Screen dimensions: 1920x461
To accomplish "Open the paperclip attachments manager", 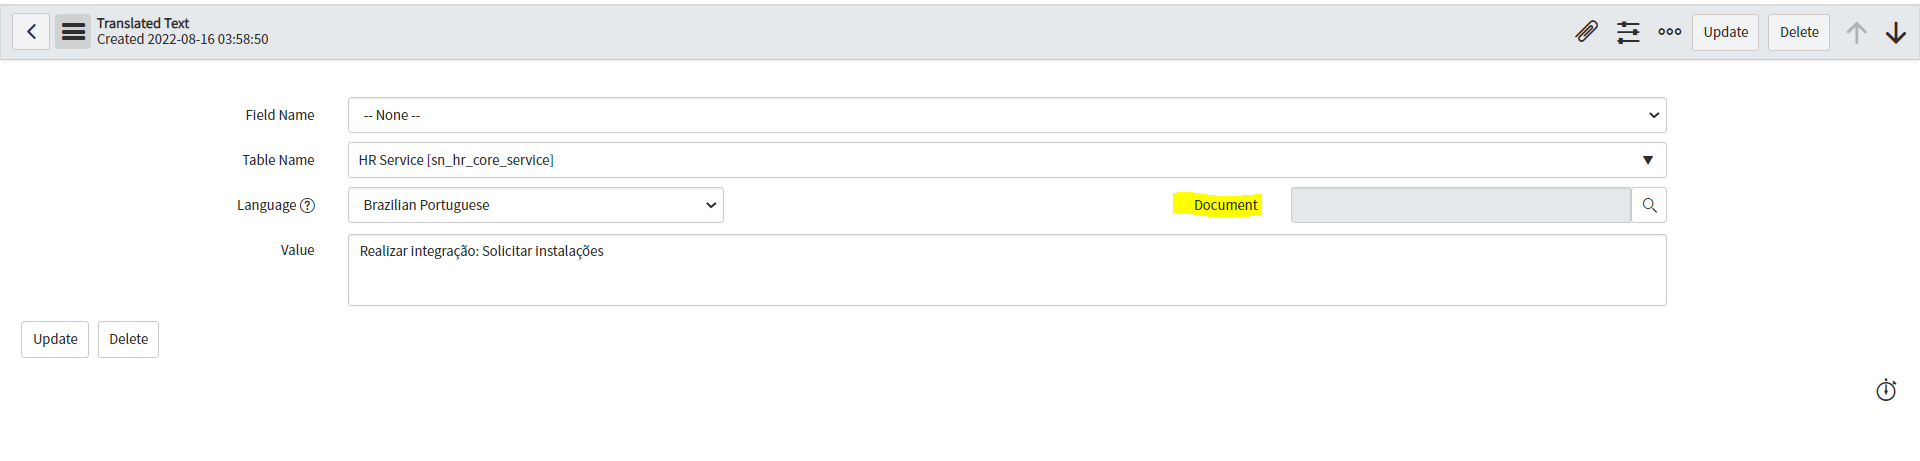I will (x=1586, y=32).
